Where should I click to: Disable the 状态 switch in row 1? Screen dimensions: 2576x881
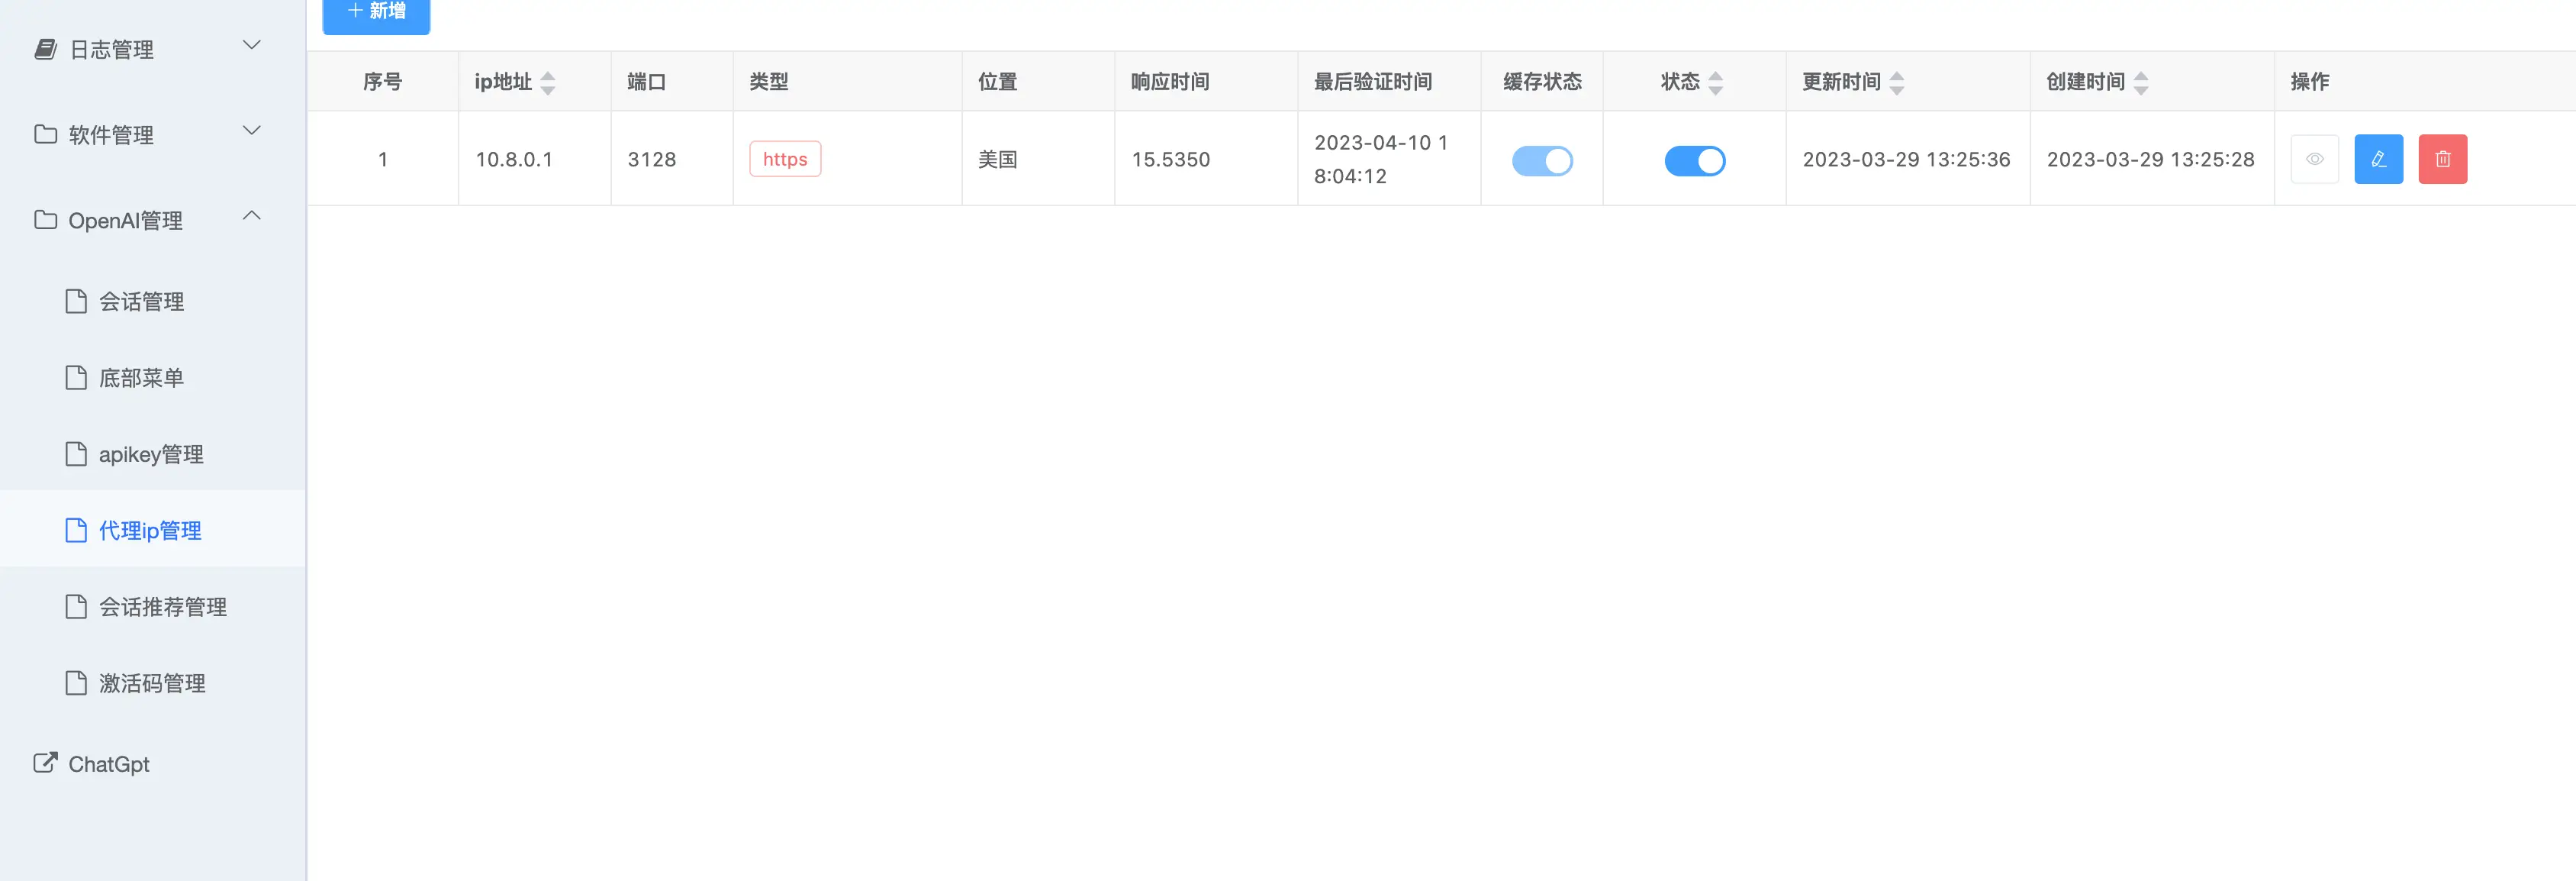[1694, 160]
